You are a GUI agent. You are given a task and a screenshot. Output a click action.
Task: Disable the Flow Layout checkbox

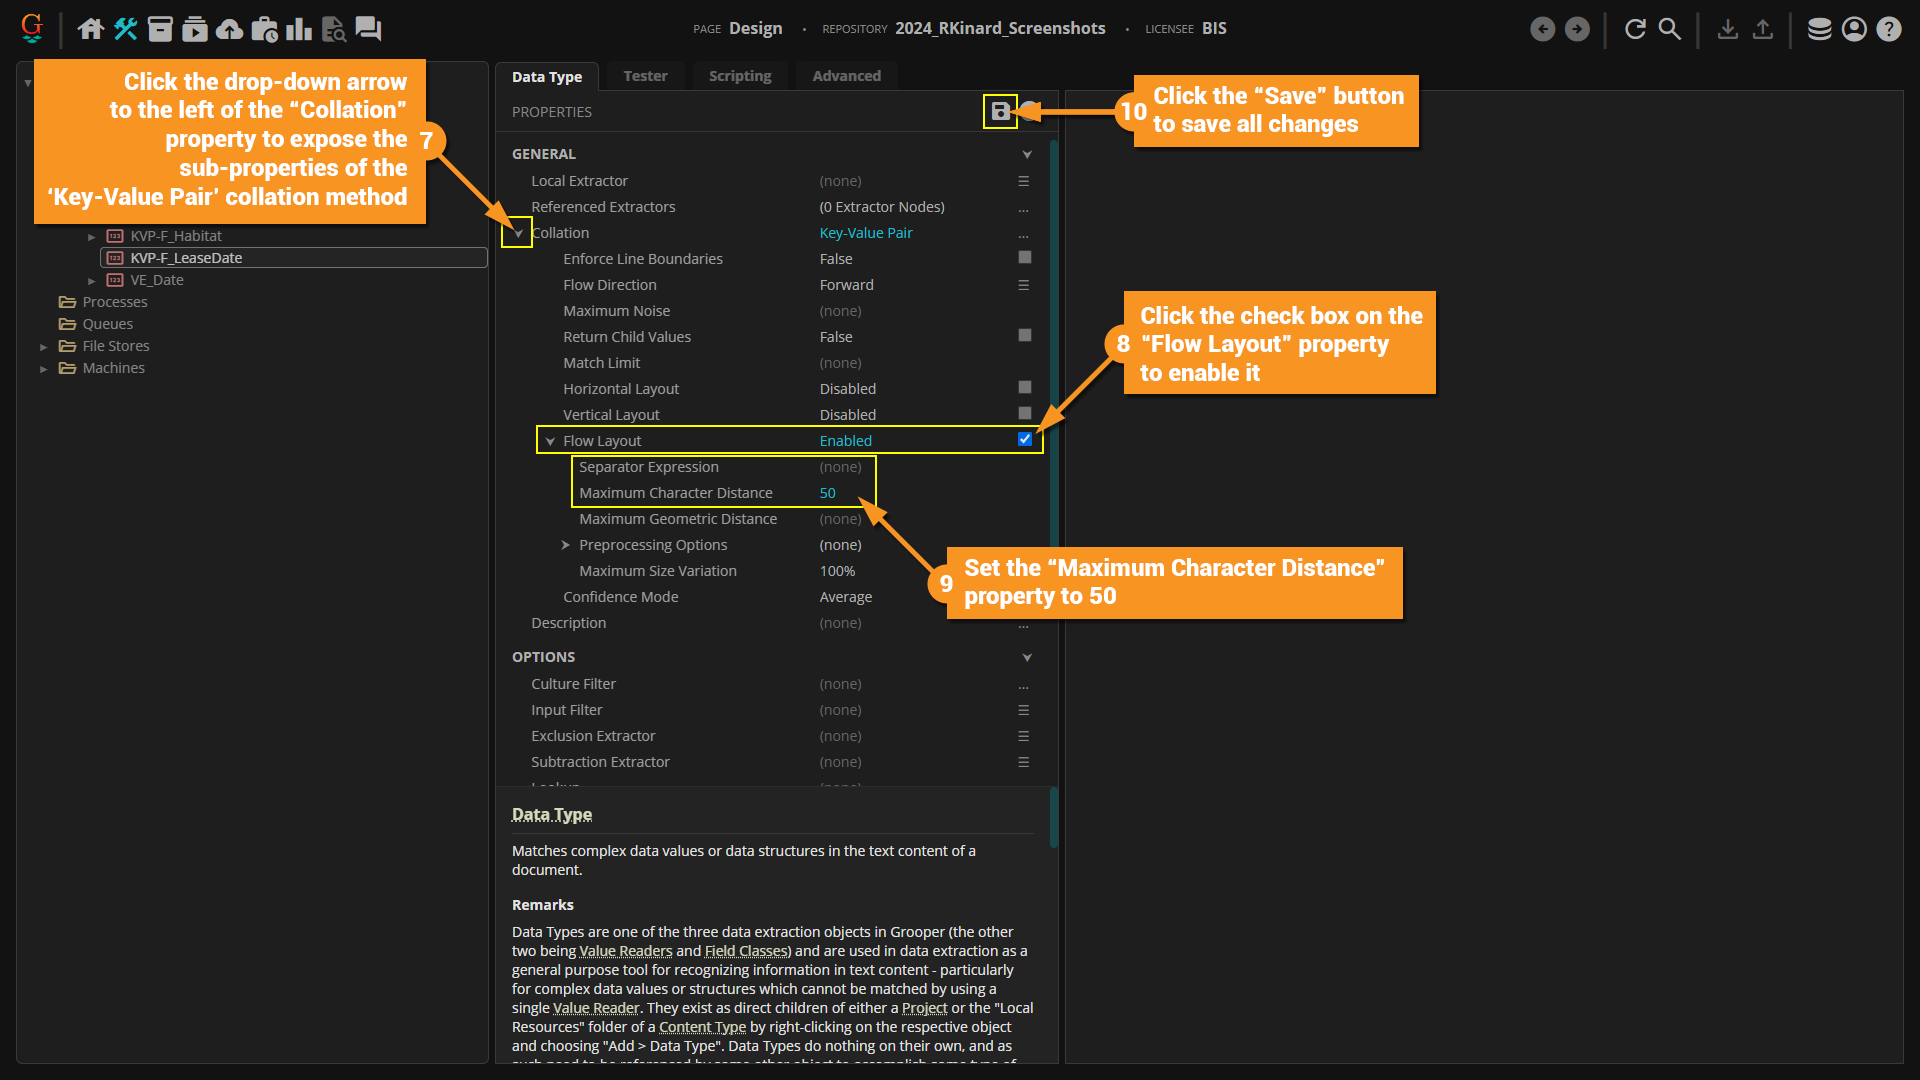[x=1024, y=439]
